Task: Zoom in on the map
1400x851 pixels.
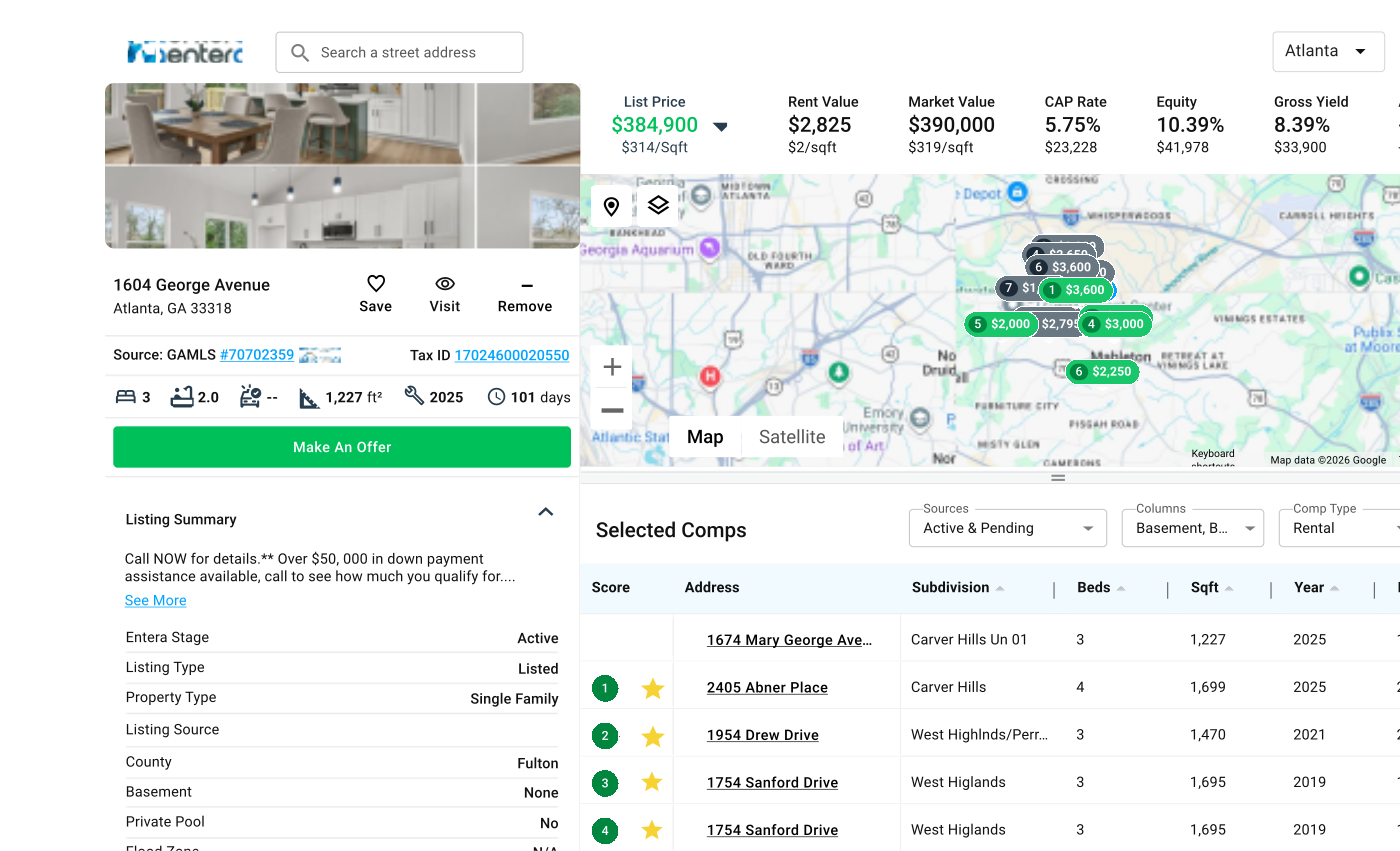Action: [612, 367]
